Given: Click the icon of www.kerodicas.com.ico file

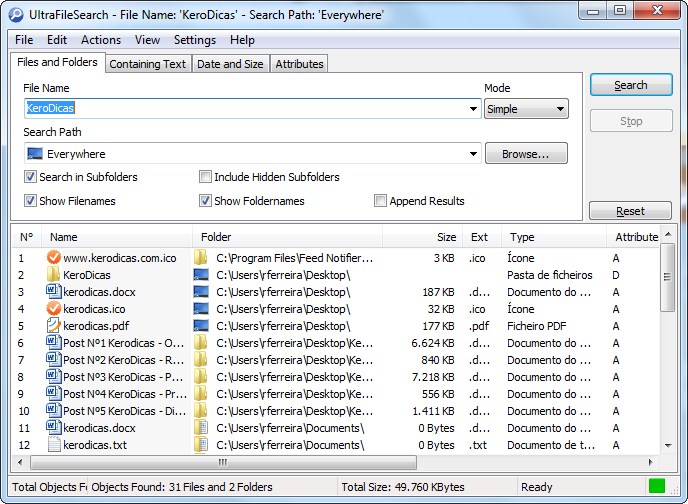Looking at the screenshot, I should (54, 257).
